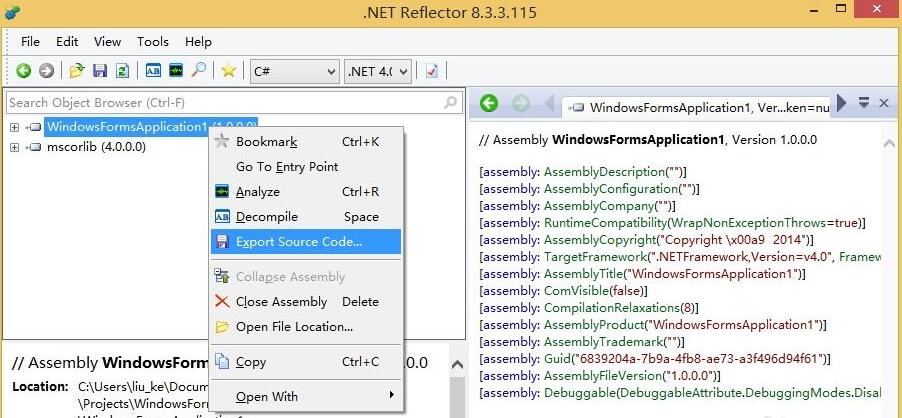
Task: Click the CompilationRelaxations attribute link
Action: (611, 308)
